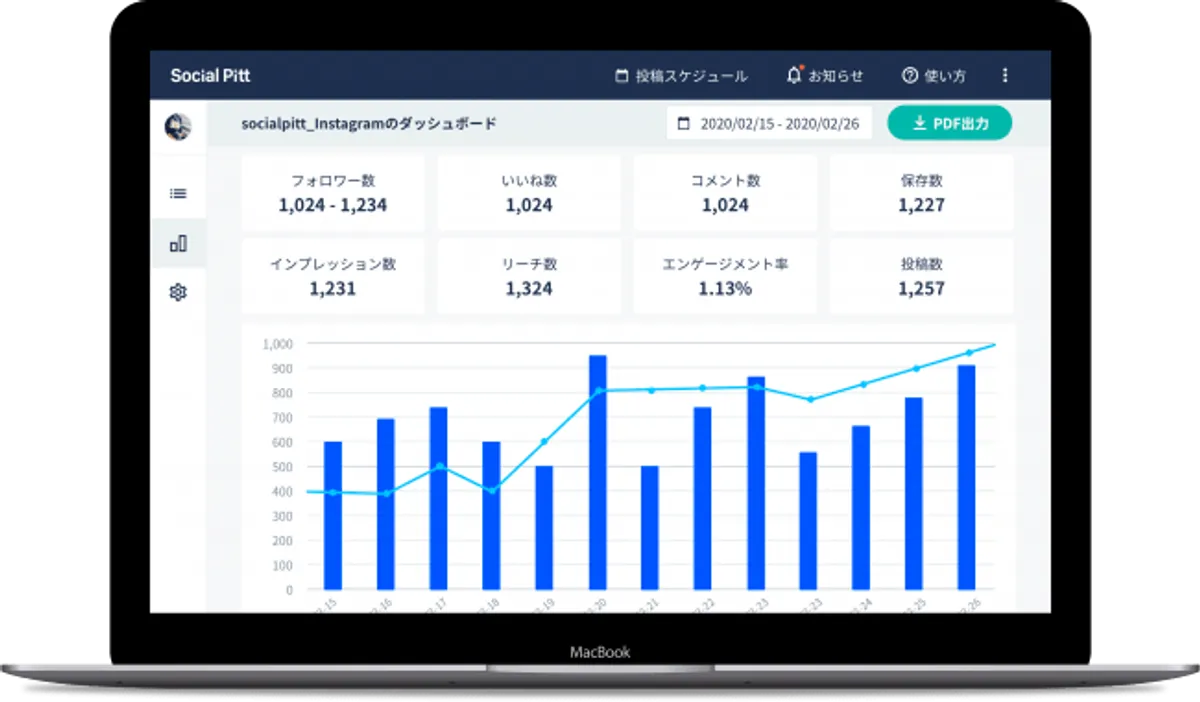Click the 1,024 - 1,234 follower value
The width and height of the screenshot is (1200, 702).
pos(333,205)
